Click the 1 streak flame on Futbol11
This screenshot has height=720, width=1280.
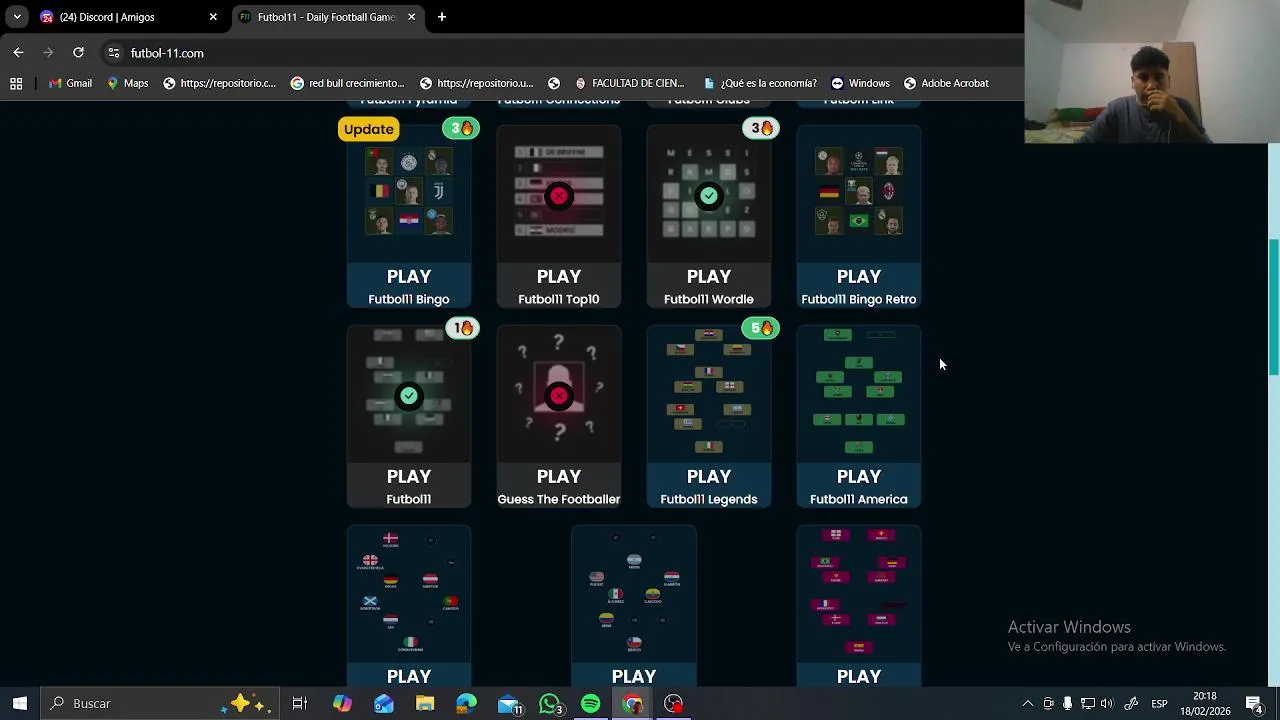pos(461,328)
